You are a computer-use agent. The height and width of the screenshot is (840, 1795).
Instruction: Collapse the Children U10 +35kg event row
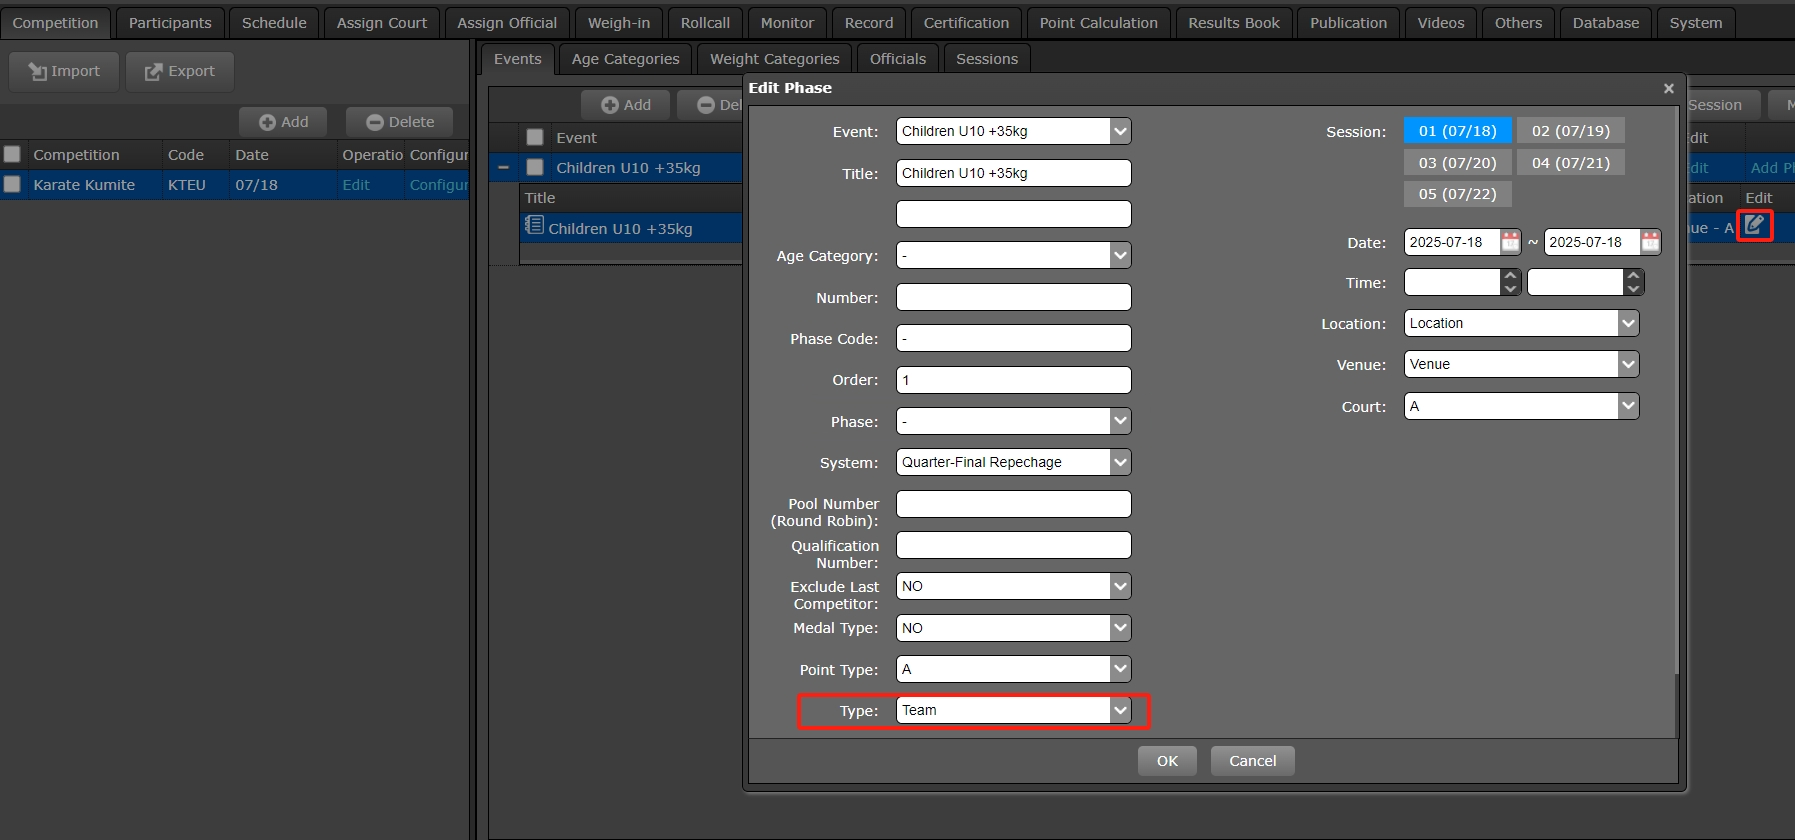(504, 168)
